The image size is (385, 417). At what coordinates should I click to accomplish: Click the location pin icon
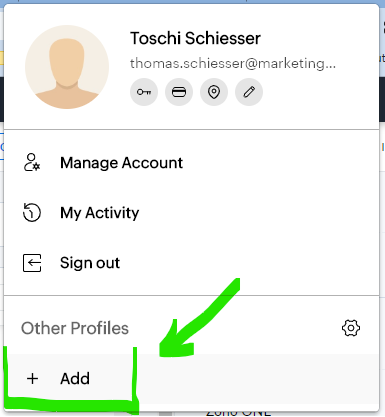pos(214,92)
